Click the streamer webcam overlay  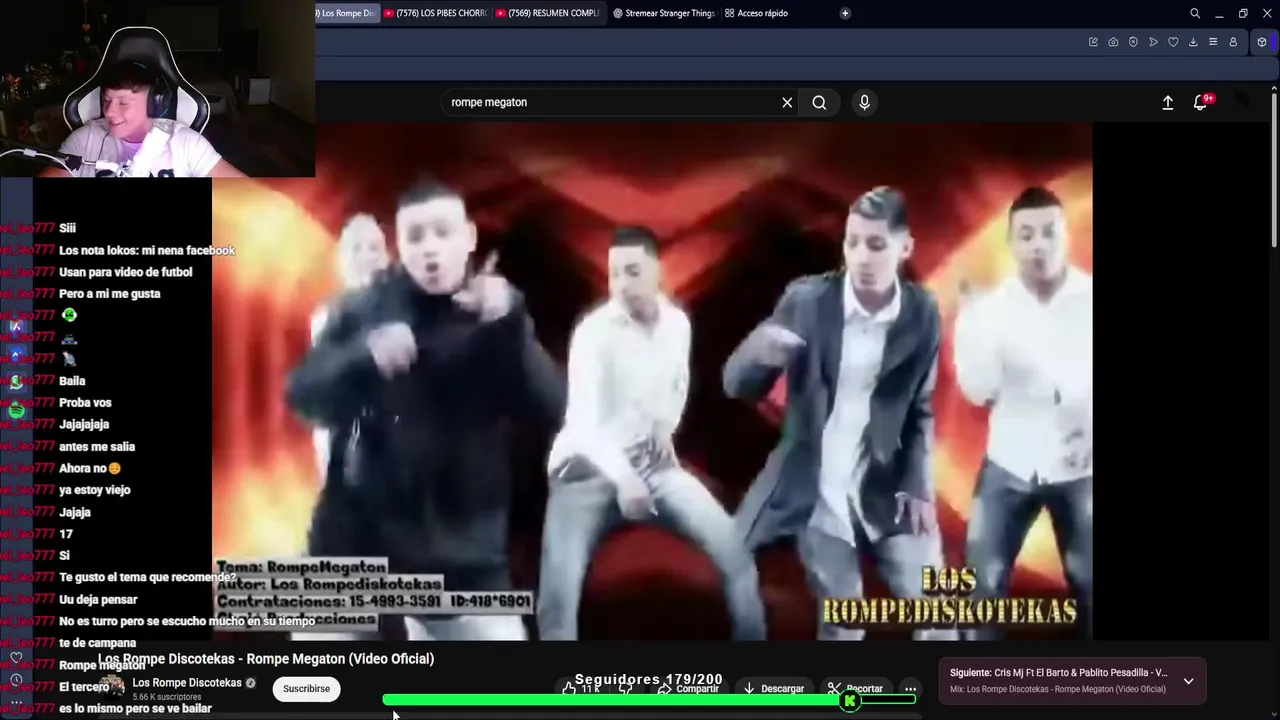pyautogui.click(x=157, y=89)
